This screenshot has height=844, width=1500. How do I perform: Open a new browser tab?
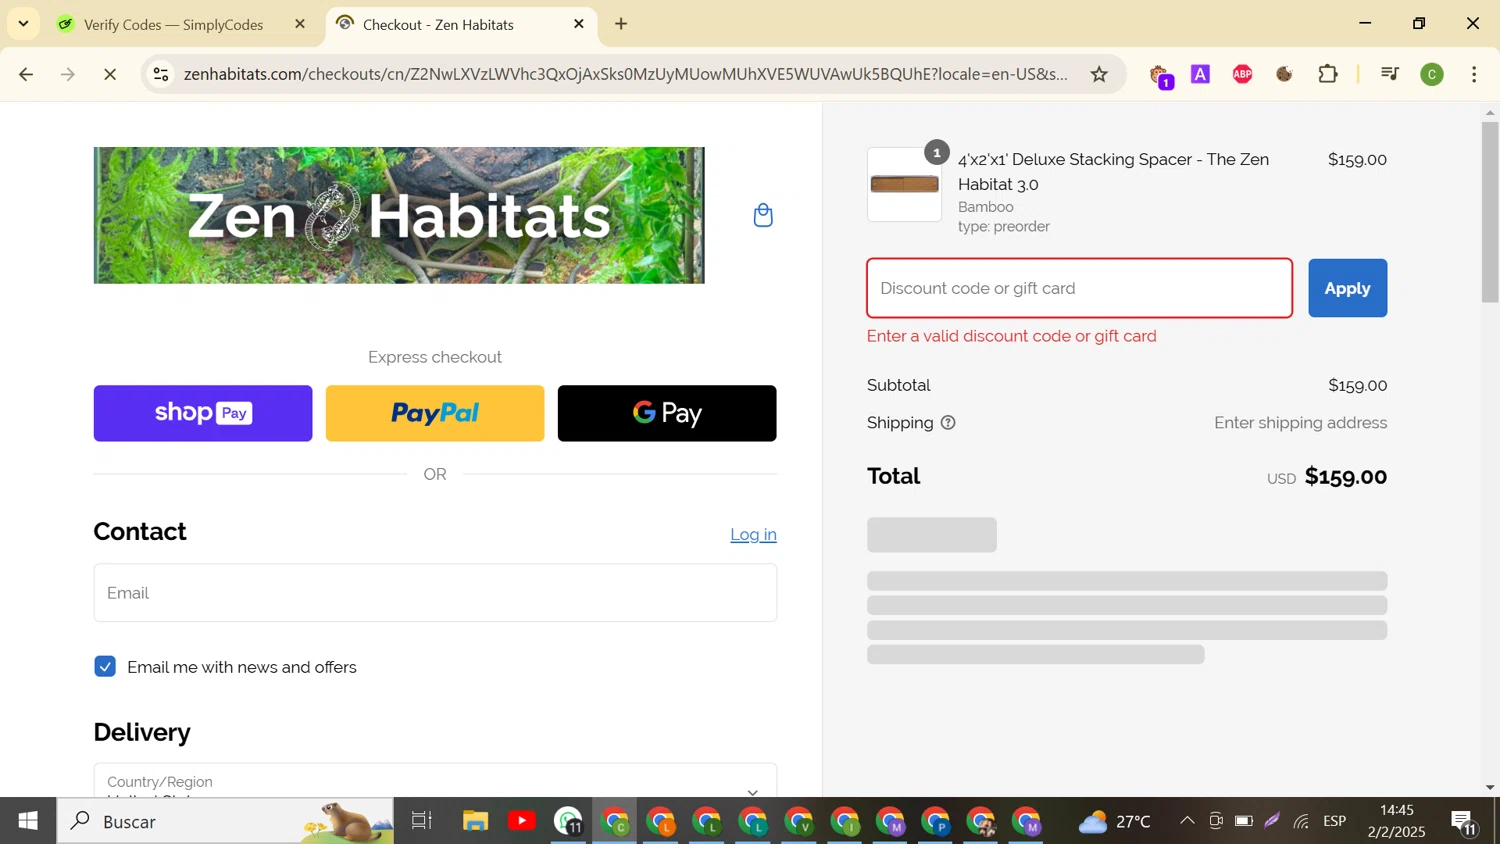click(621, 24)
